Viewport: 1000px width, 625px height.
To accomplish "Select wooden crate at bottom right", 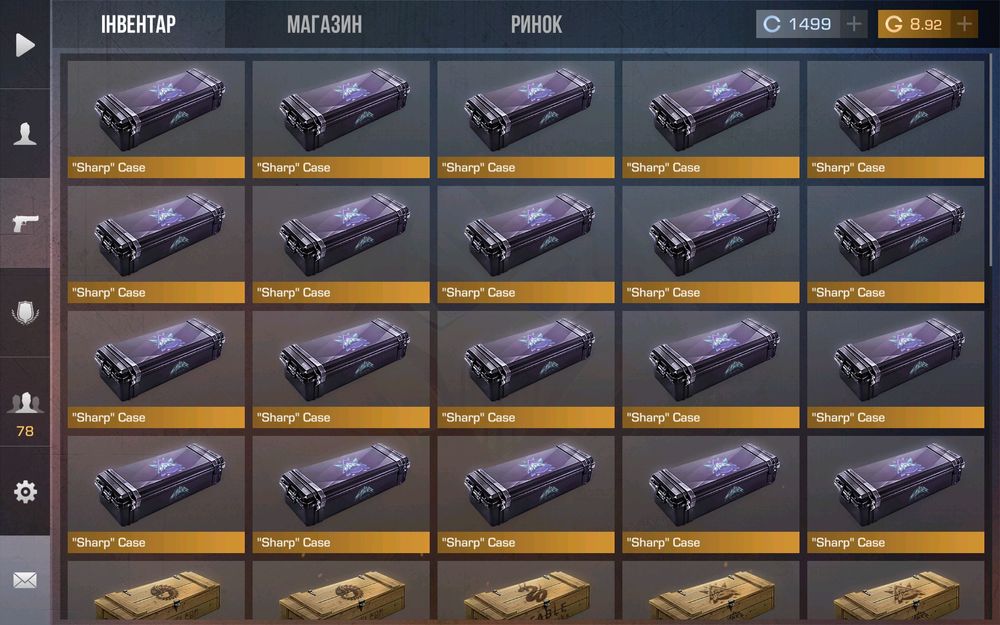I will coord(895,591).
